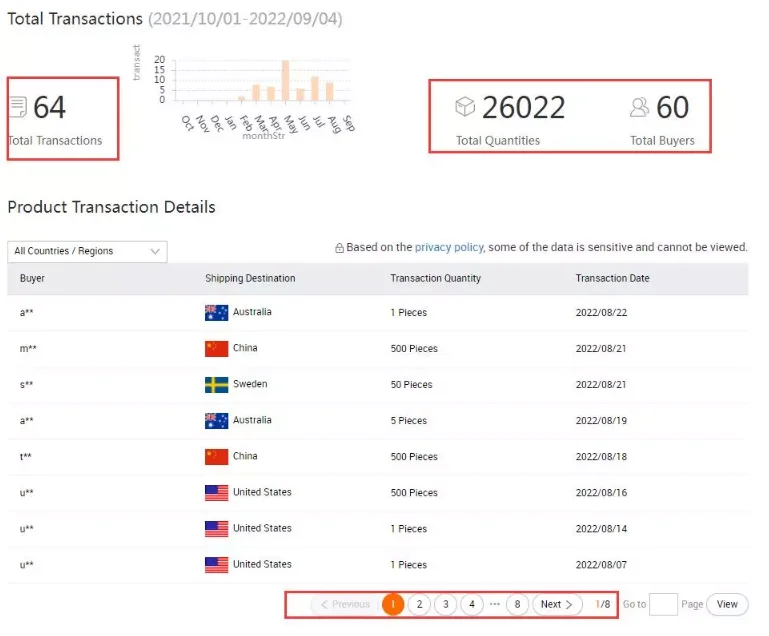
Task: Click the Next page button
Action: (x=557, y=604)
